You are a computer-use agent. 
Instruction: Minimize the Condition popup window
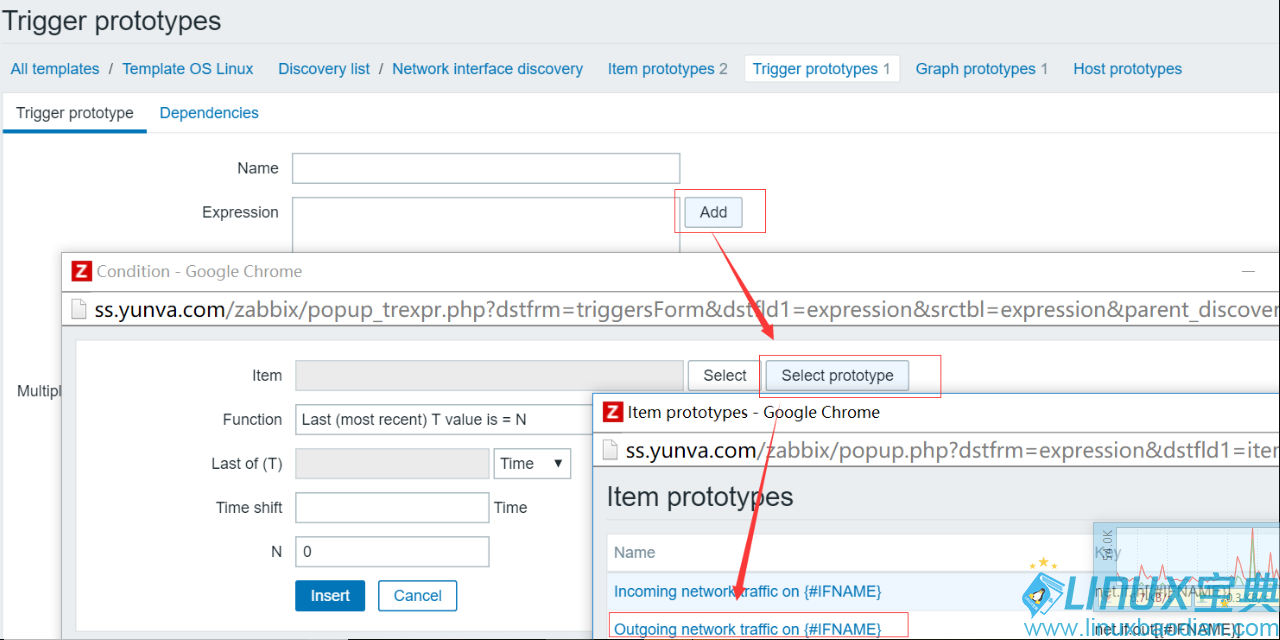[1248, 271]
